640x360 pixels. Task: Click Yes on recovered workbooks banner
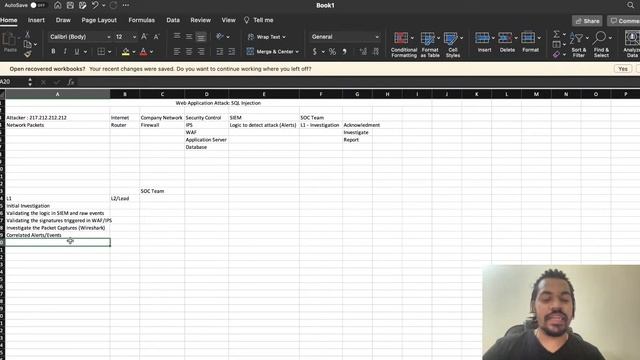tap(623, 69)
